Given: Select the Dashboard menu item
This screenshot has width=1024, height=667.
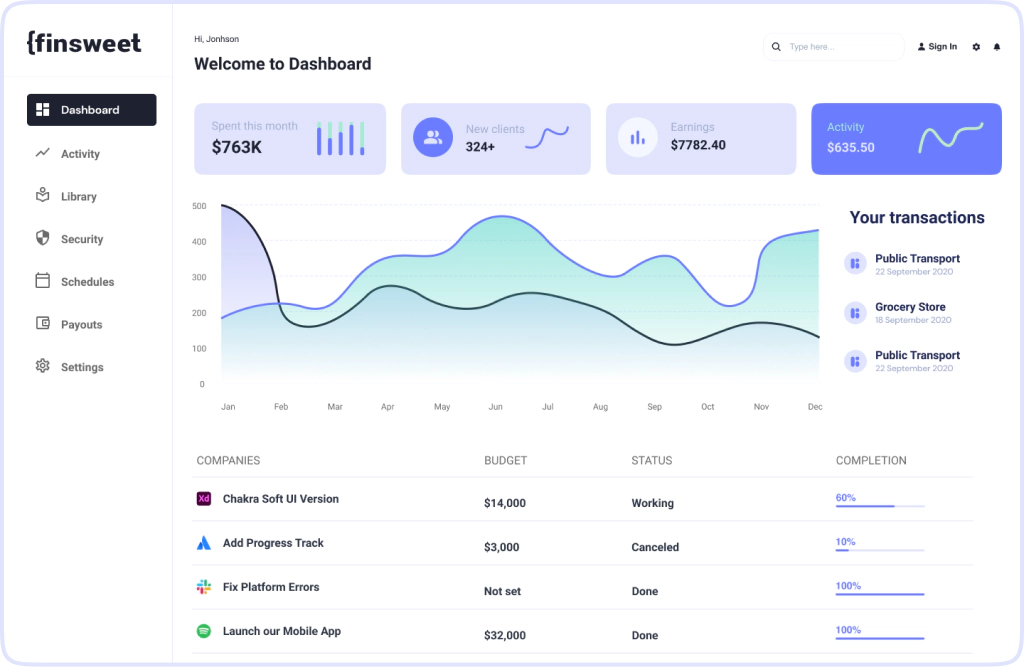Looking at the screenshot, I should click(x=91, y=109).
